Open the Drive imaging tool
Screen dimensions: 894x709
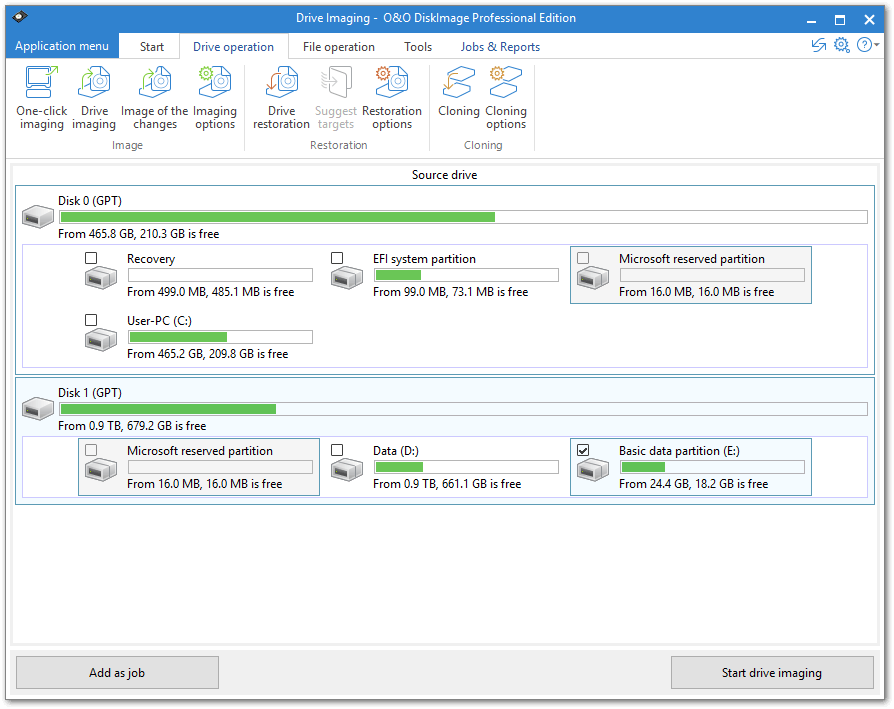pyautogui.click(x=94, y=97)
